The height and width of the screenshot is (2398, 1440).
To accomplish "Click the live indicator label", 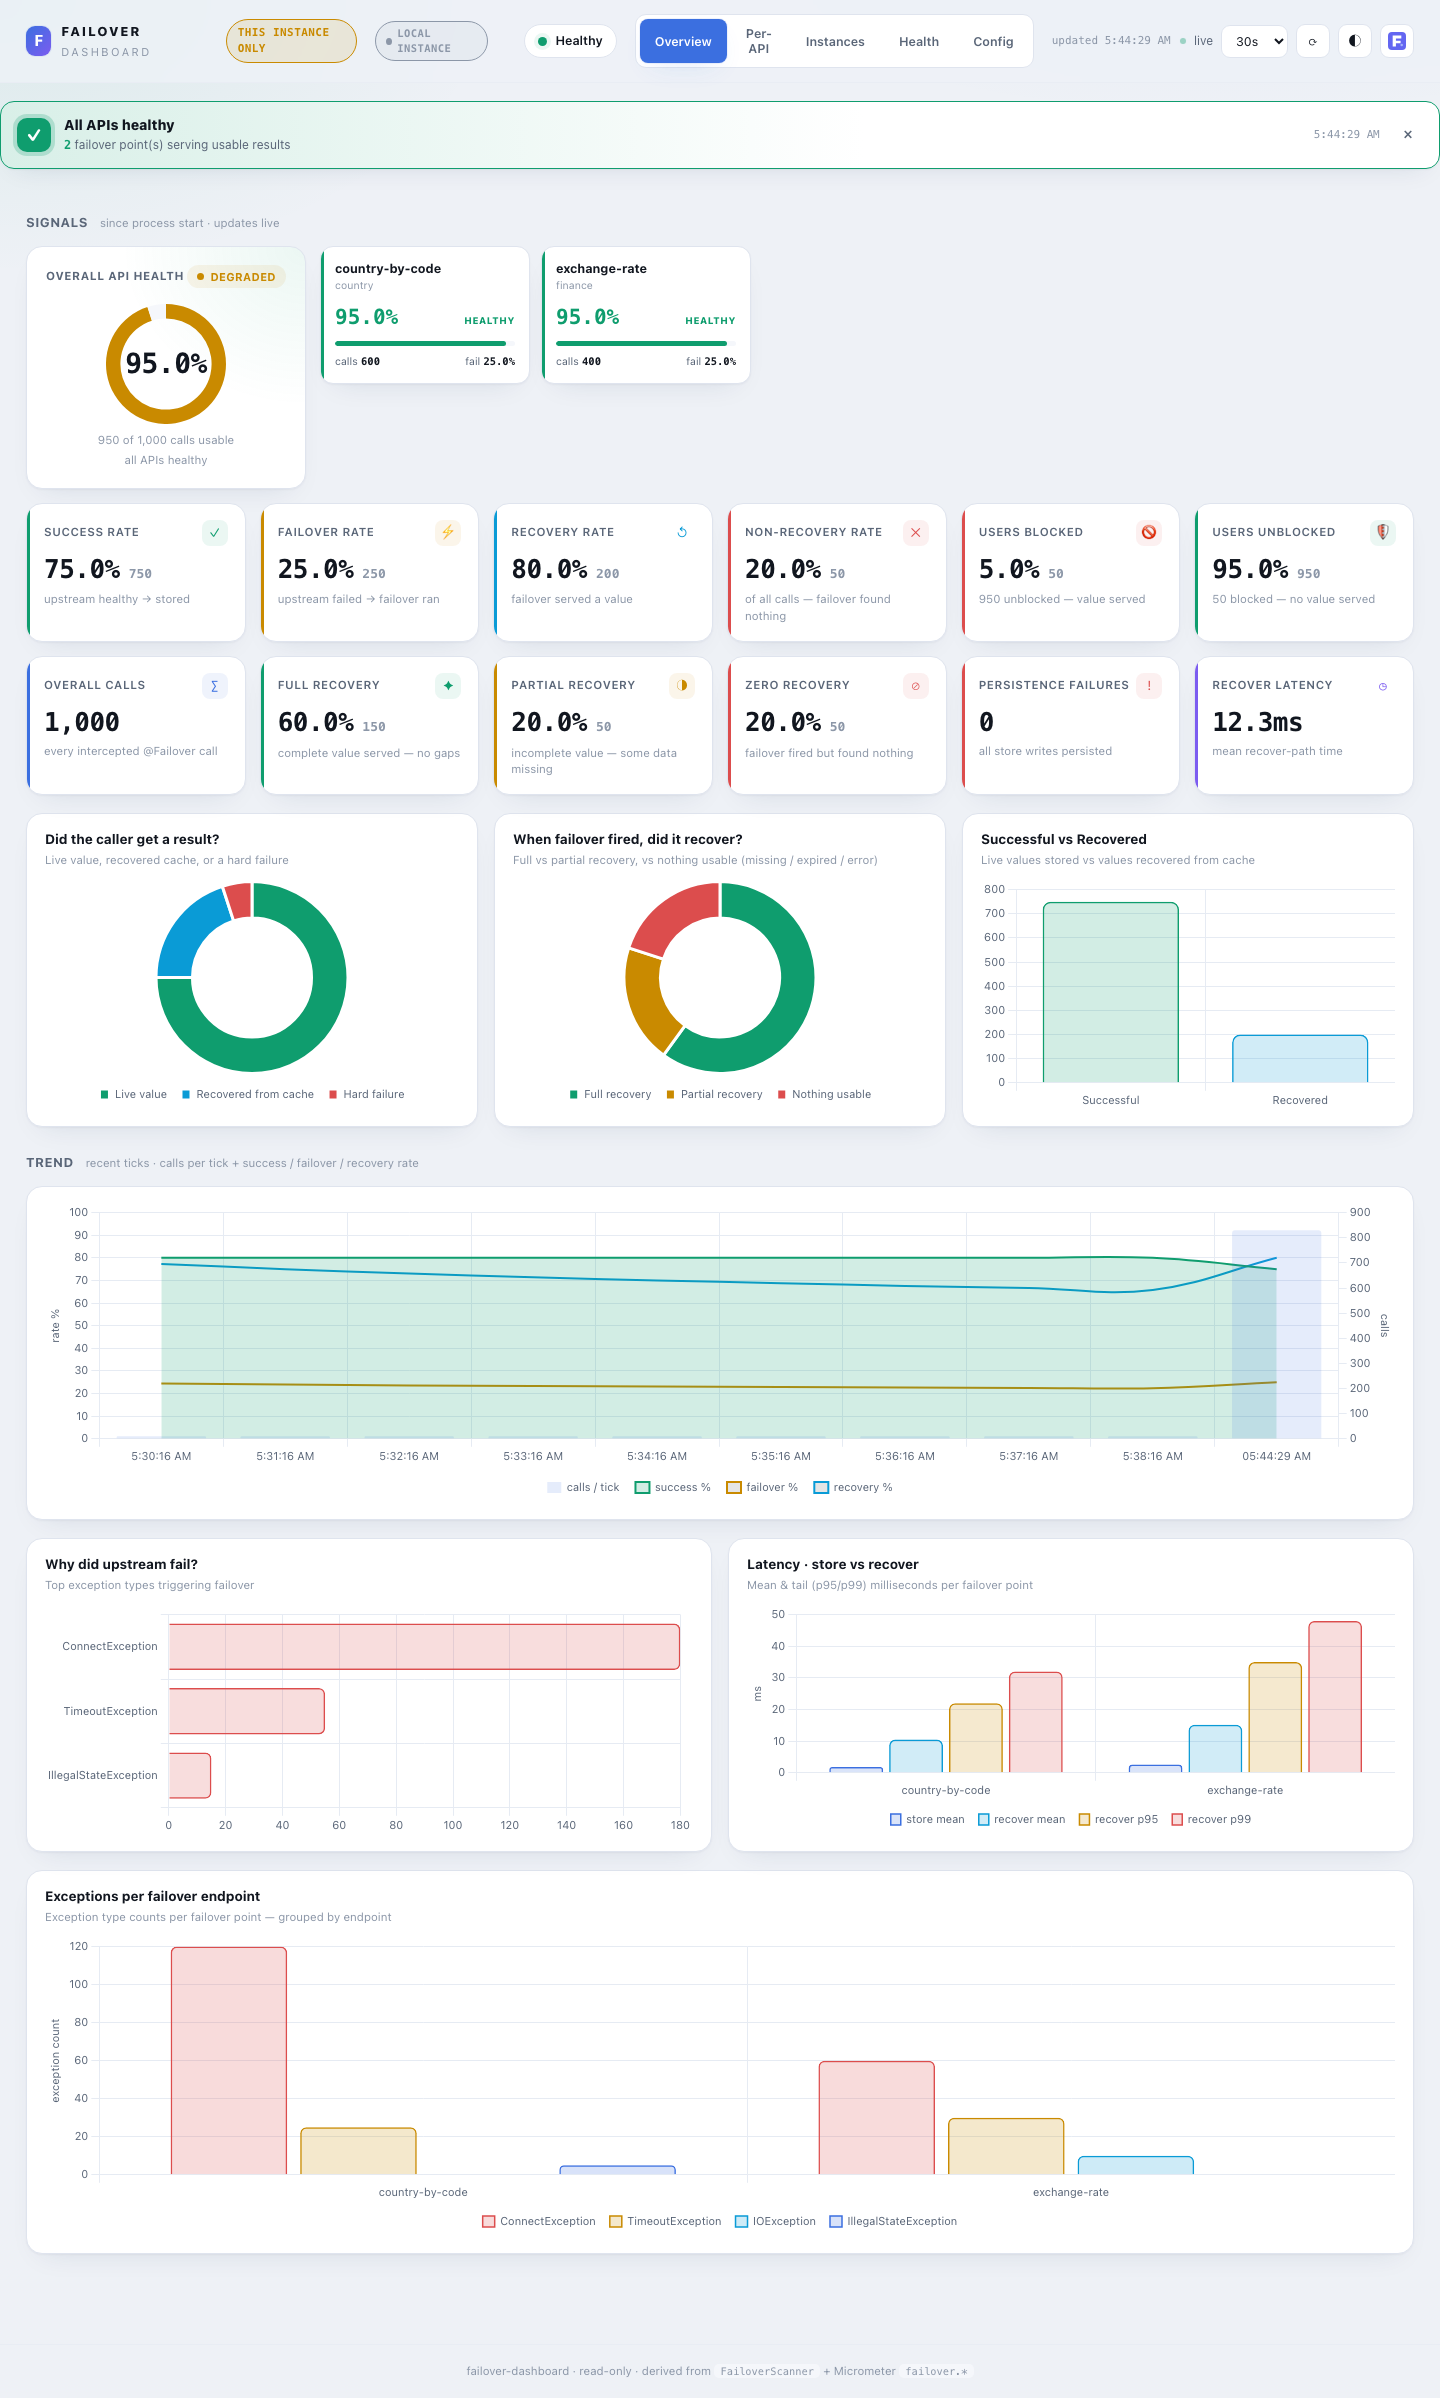I will (1203, 41).
